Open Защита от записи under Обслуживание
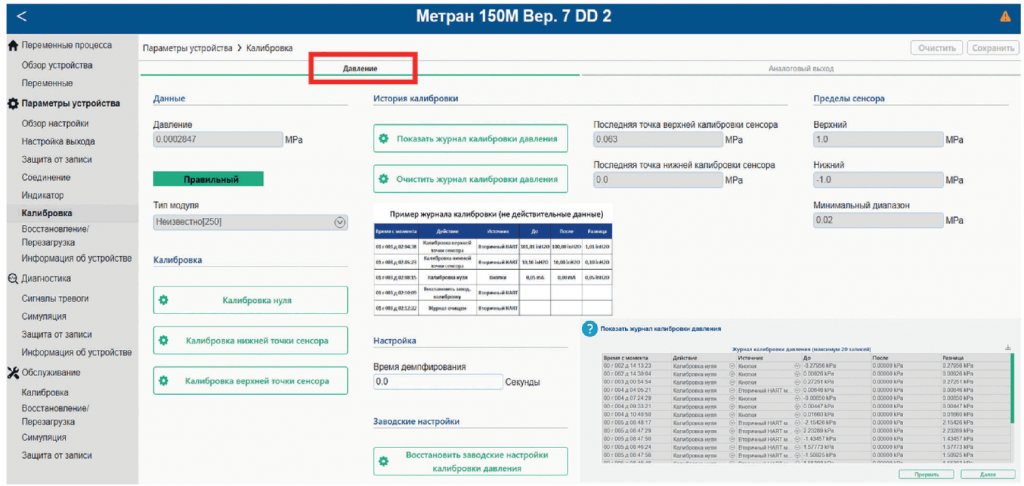Image resolution: width=1024 pixels, height=486 pixels. (57, 455)
